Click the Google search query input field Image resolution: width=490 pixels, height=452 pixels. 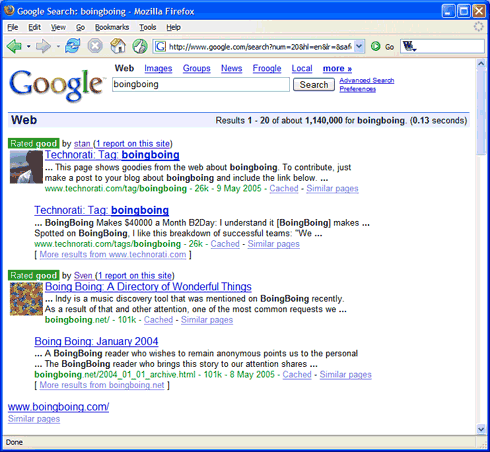click(201, 84)
